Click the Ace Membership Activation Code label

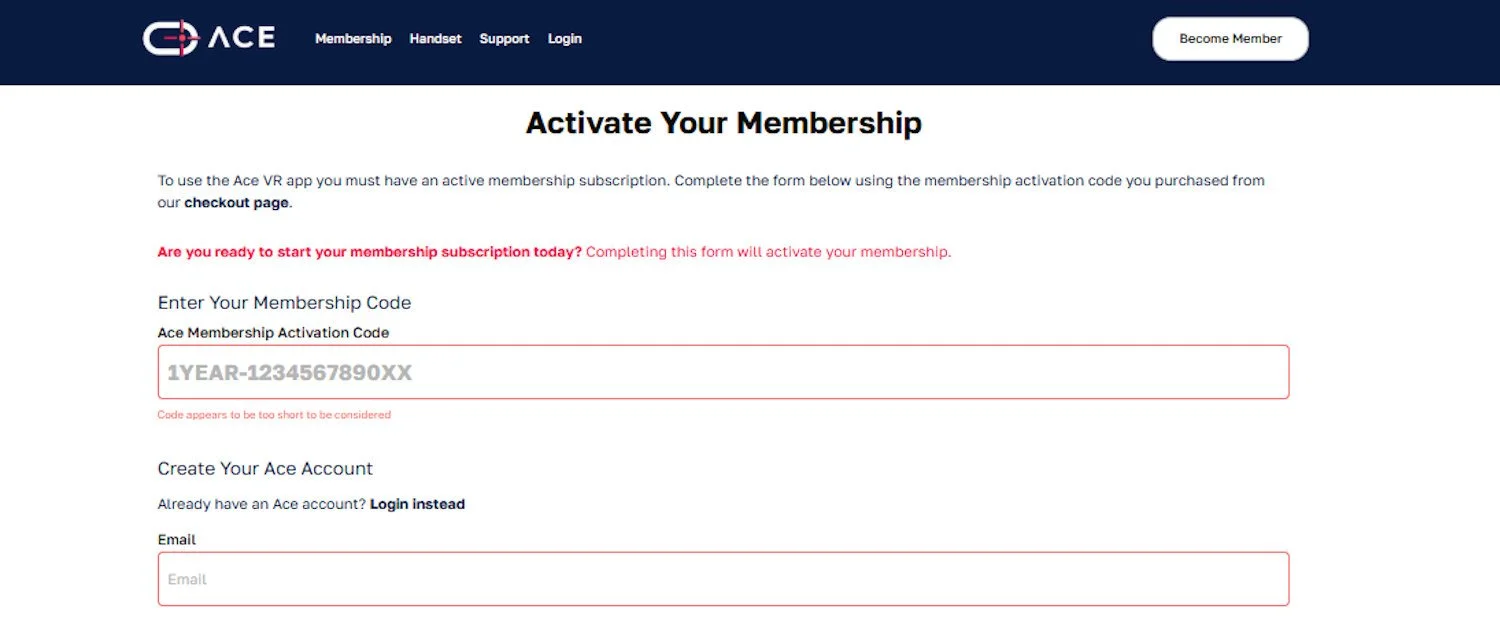[273, 333]
